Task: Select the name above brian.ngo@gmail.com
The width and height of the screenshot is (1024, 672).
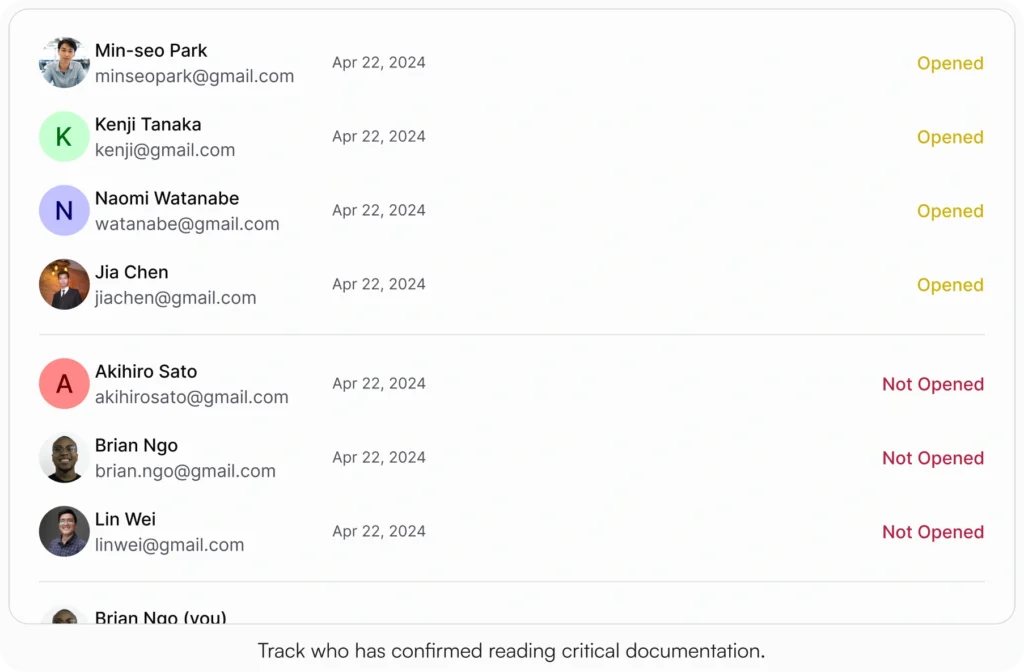Action: coord(136,445)
